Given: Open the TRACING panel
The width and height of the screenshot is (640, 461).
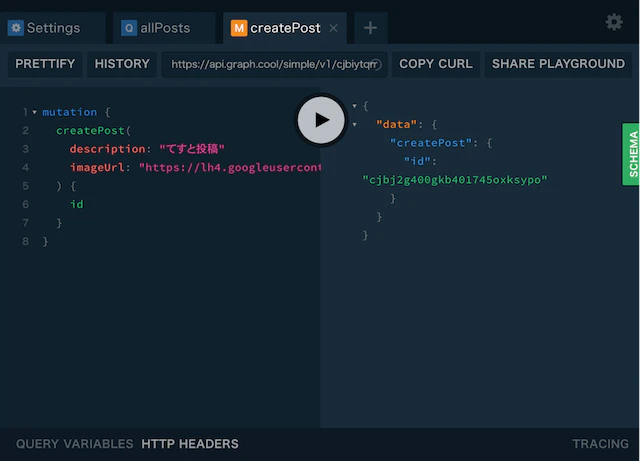Looking at the screenshot, I should [600, 444].
